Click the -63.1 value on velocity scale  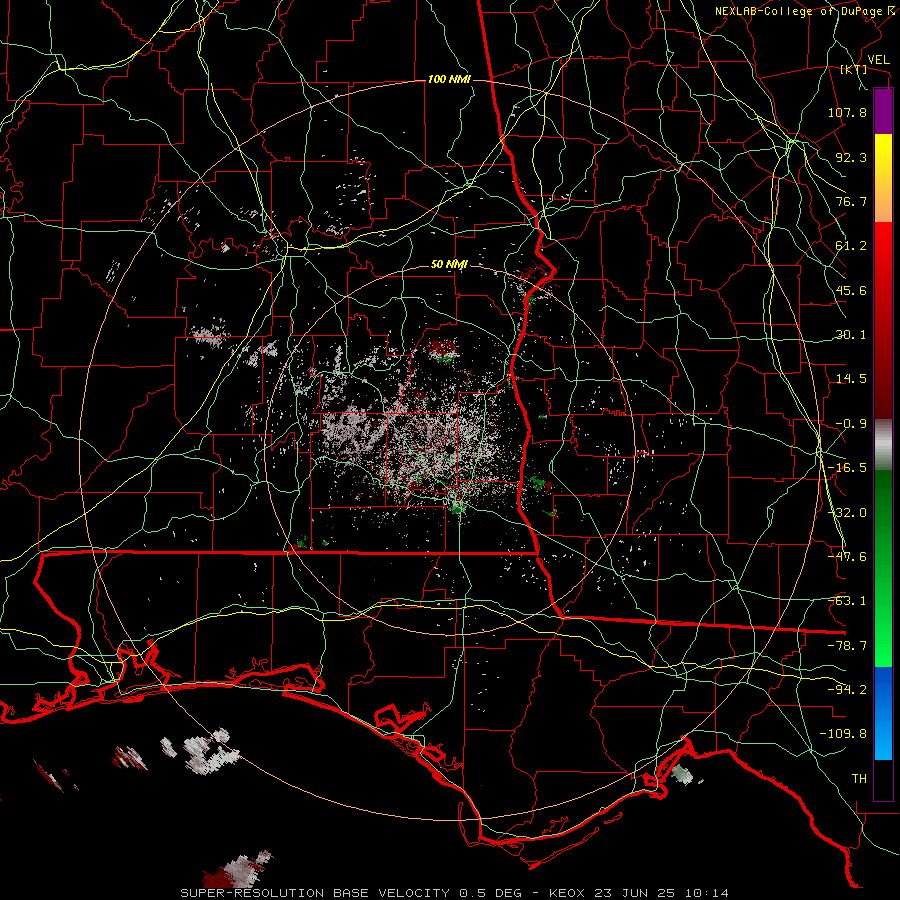[x=847, y=601]
